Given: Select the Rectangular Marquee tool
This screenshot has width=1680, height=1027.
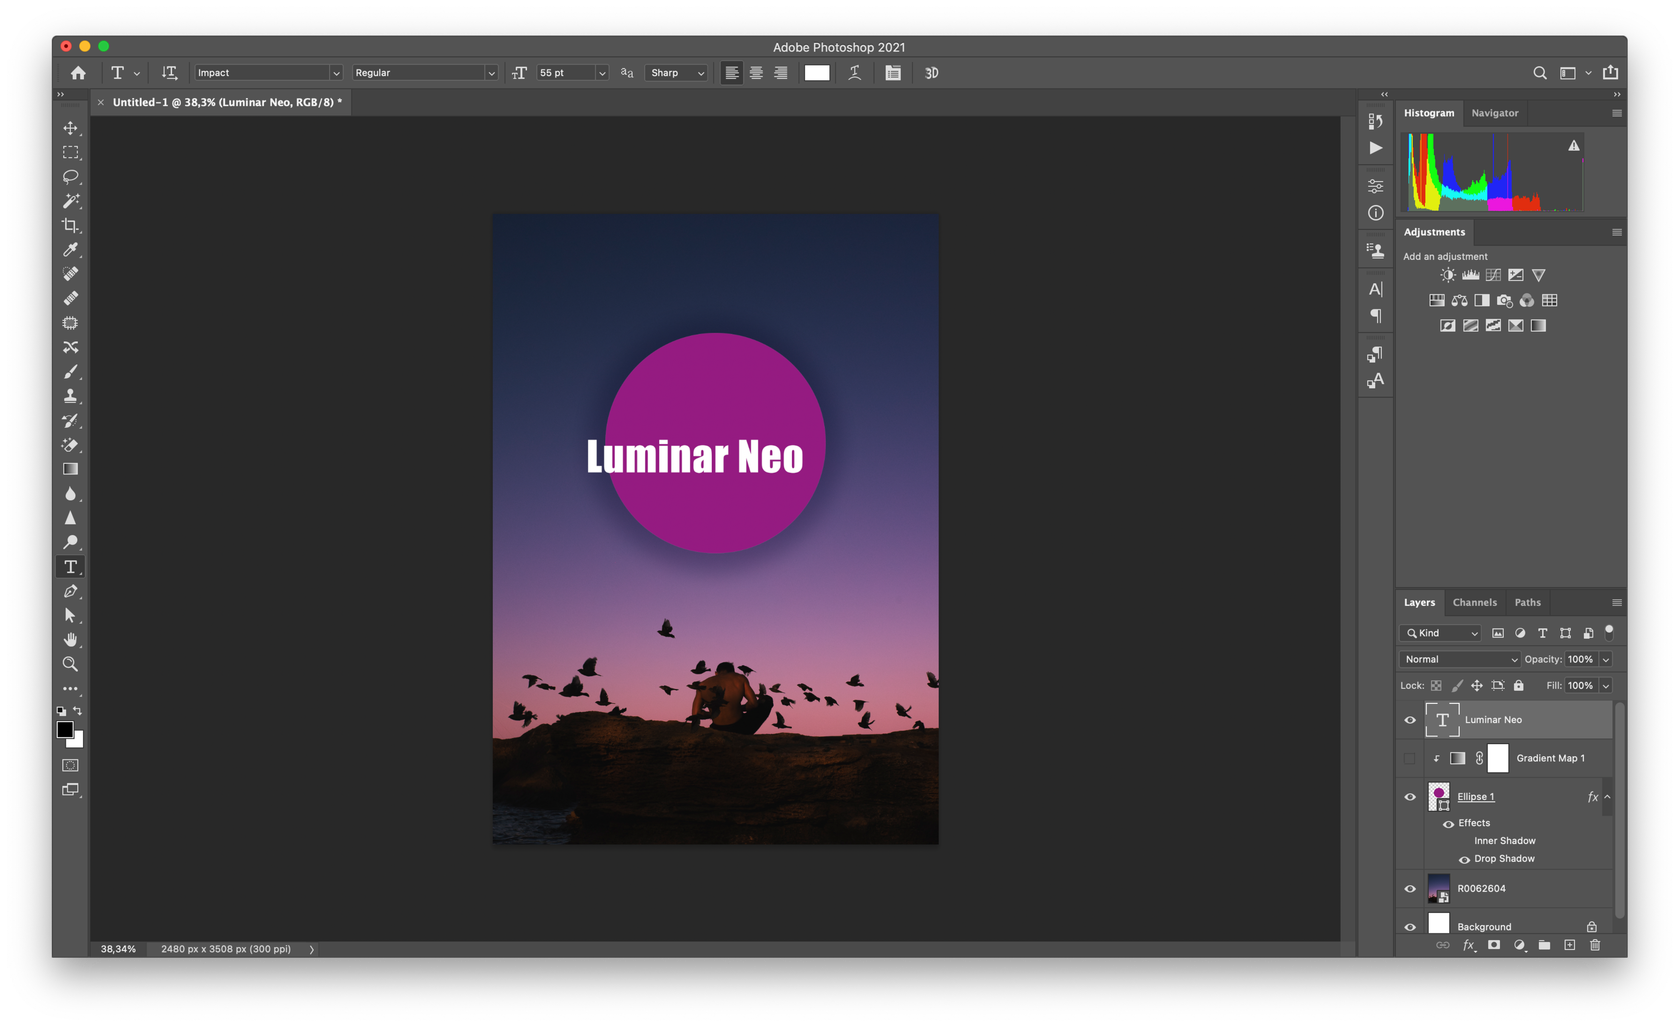Looking at the screenshot, I should [70, 153].
